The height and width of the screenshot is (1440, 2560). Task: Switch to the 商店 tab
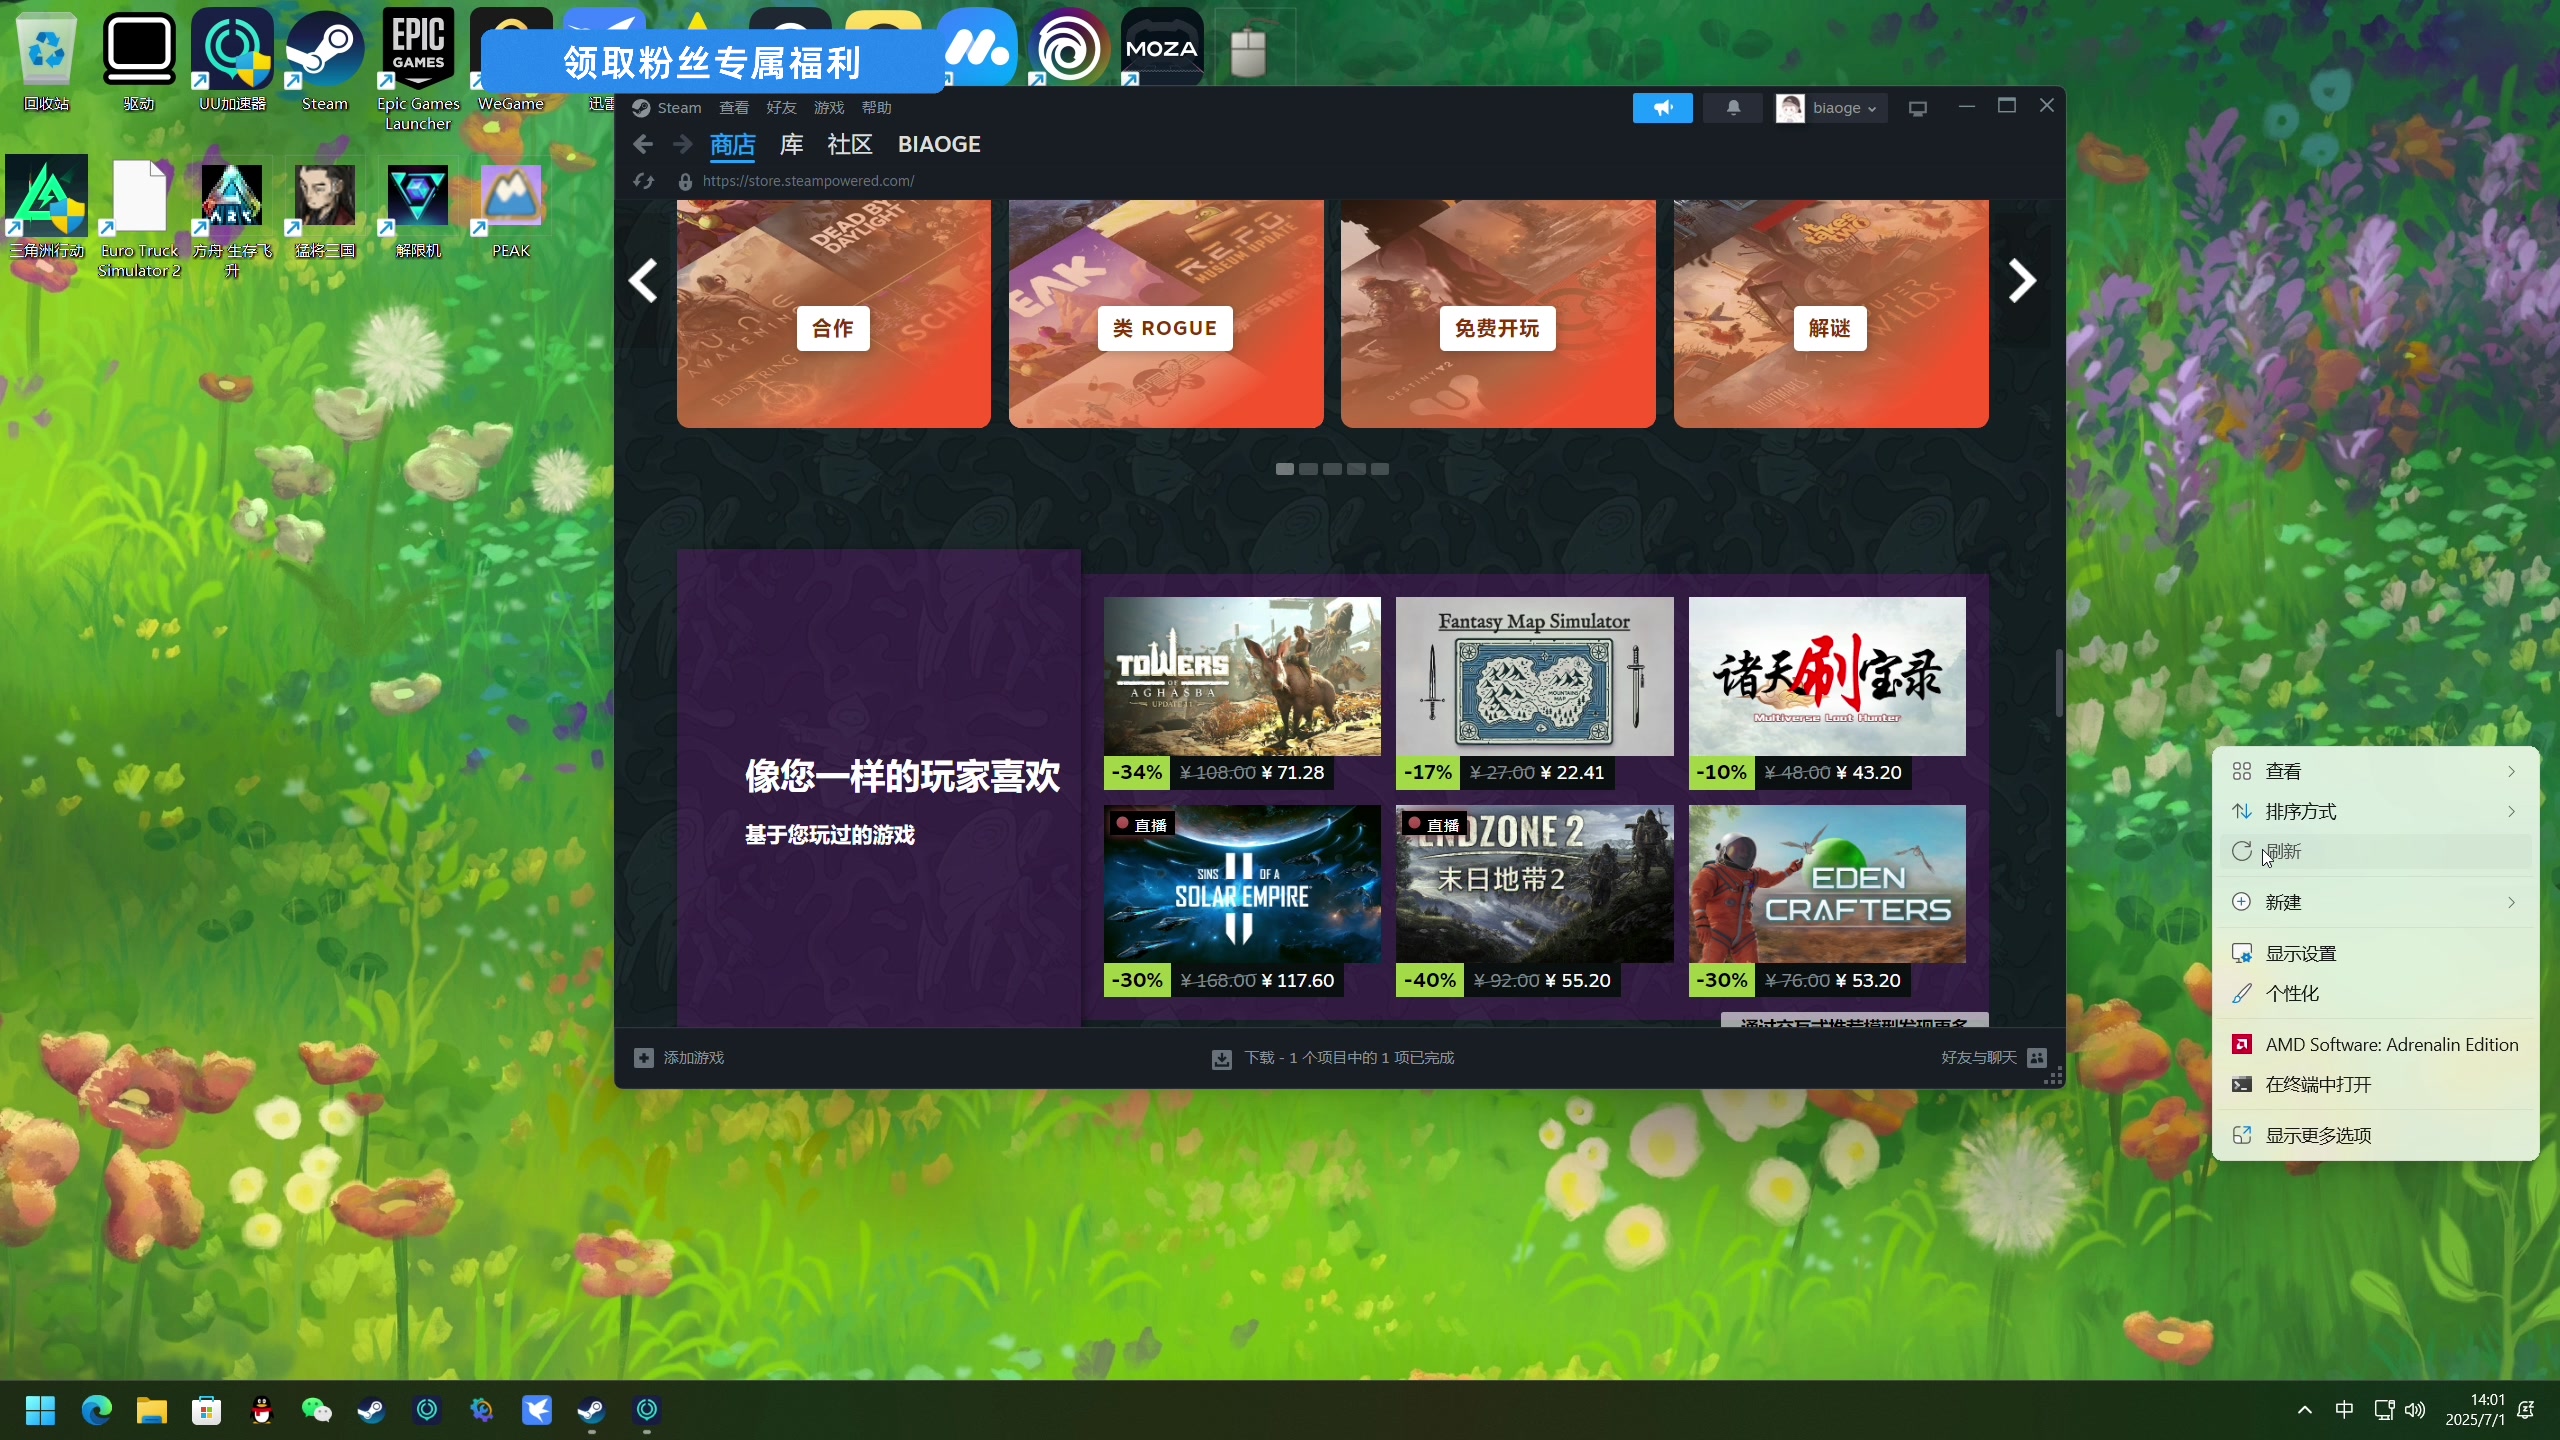click(732, 145)
